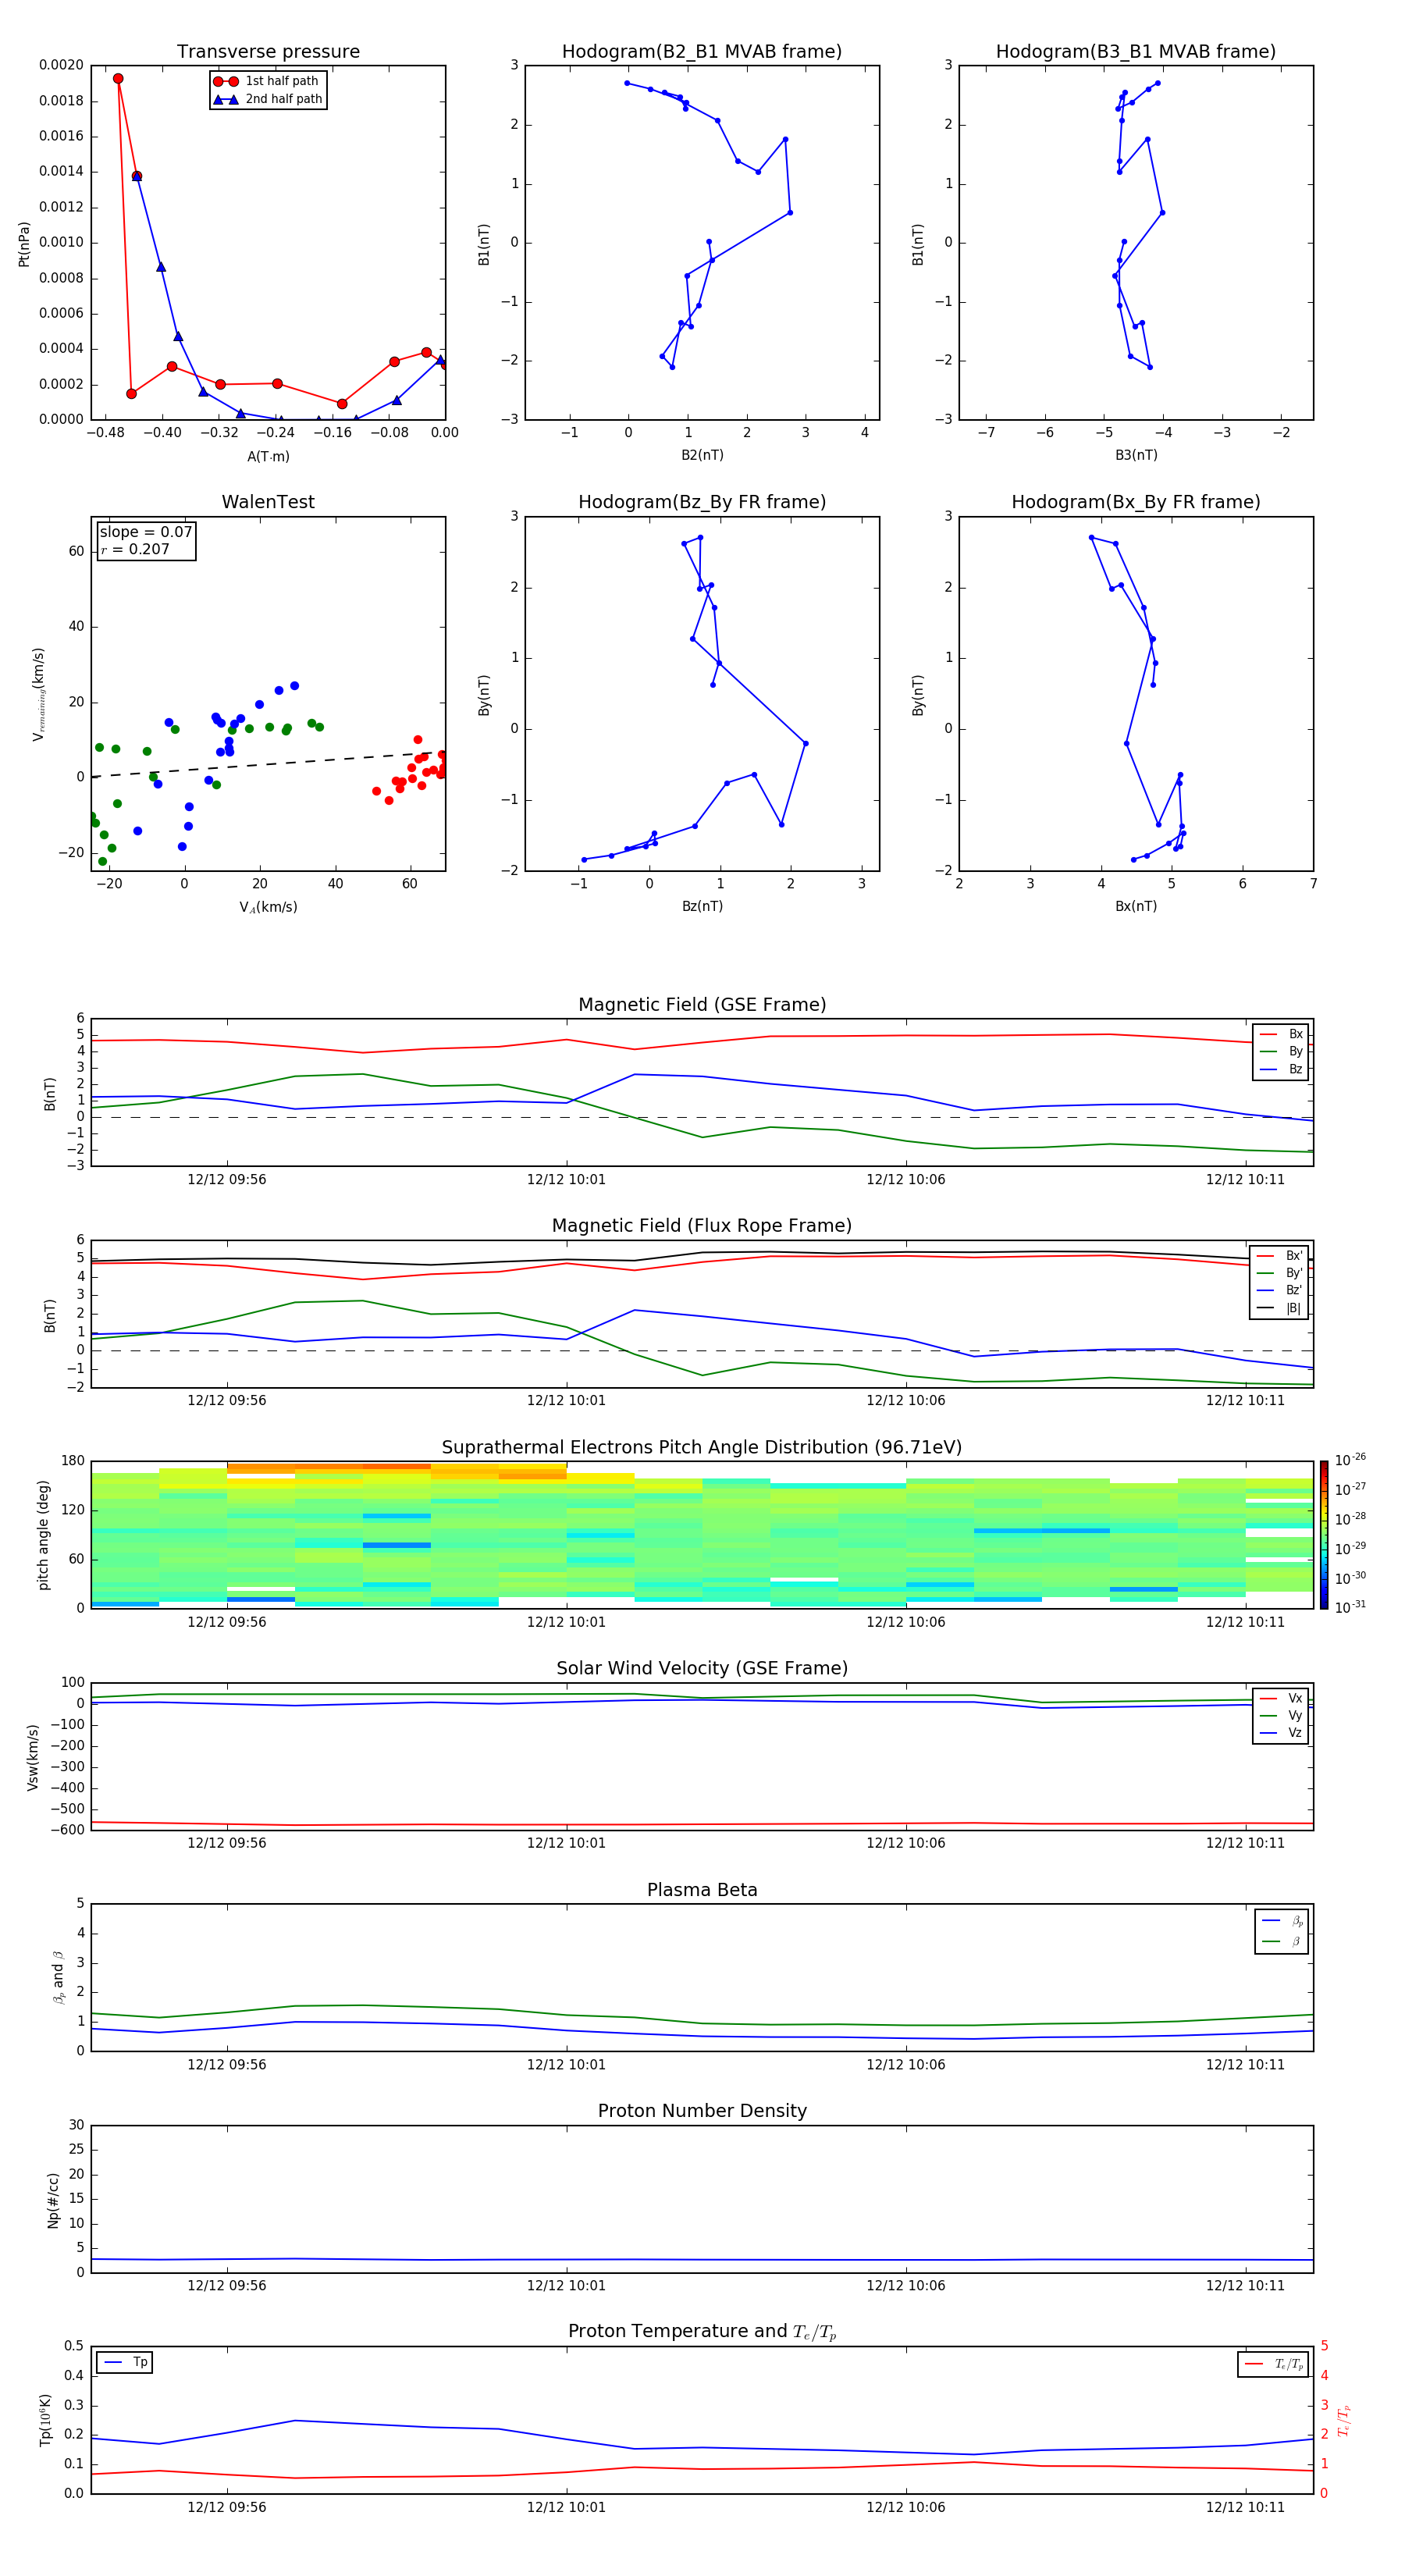1405x2576 pixels.
Task: Click the 'WalenTest' plot title
Action: 268,502
